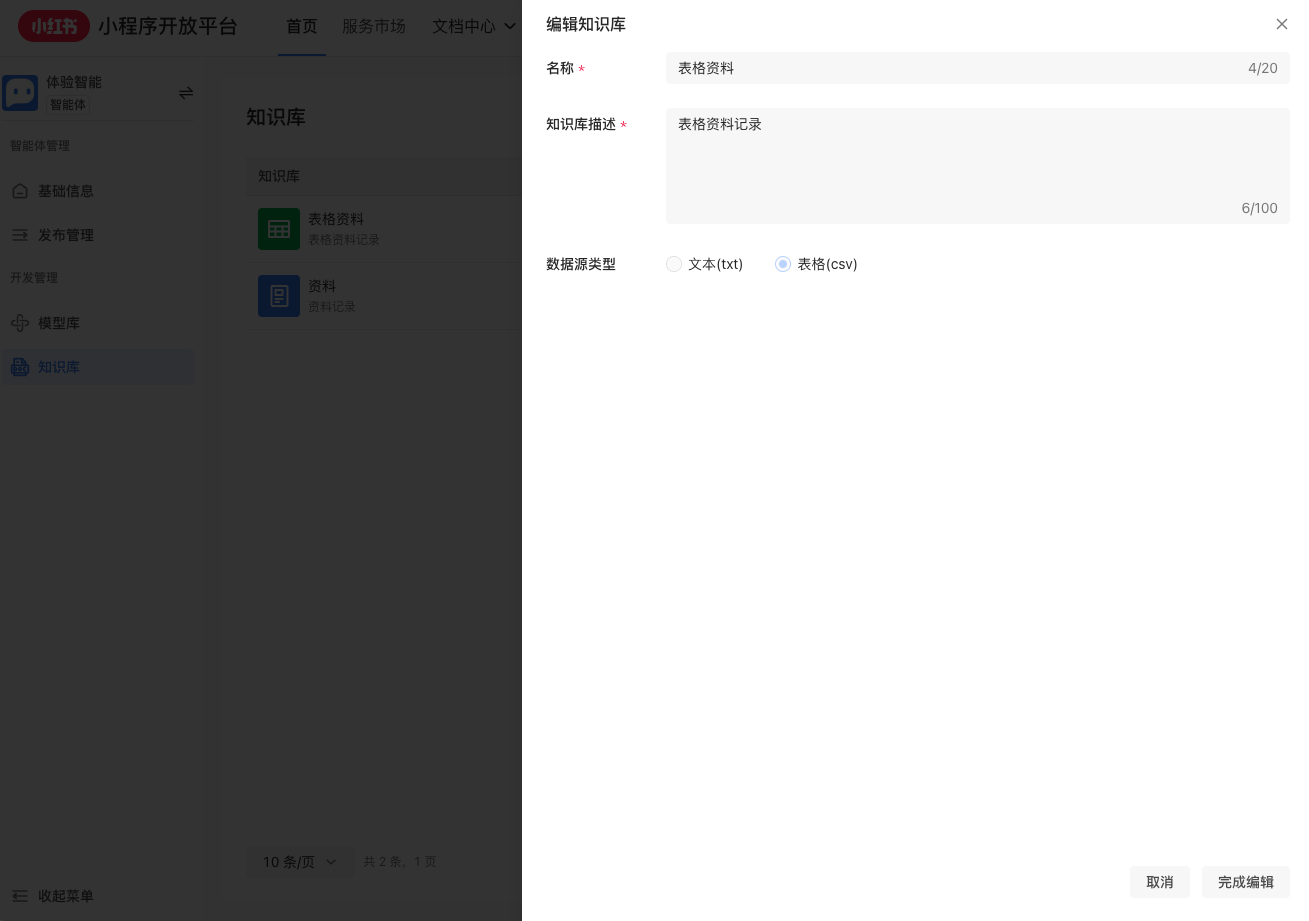Expand the 文档中心 dropdown menu

pyautogui.click(x=471, y=26)
